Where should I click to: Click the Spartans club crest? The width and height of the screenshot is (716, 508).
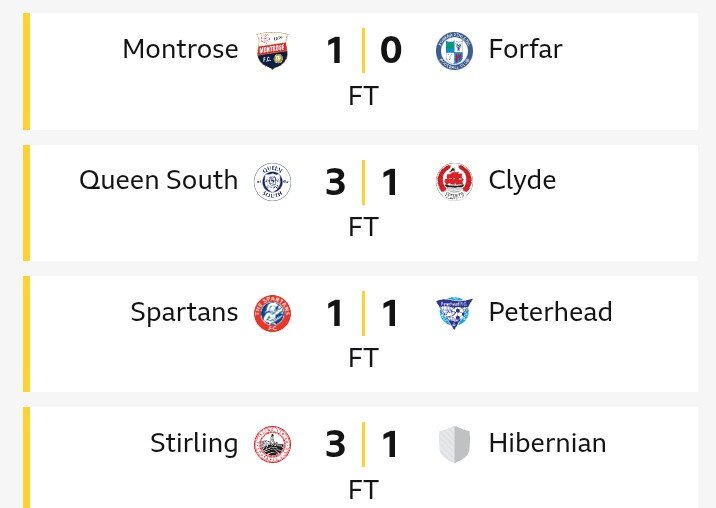(272, 313)
